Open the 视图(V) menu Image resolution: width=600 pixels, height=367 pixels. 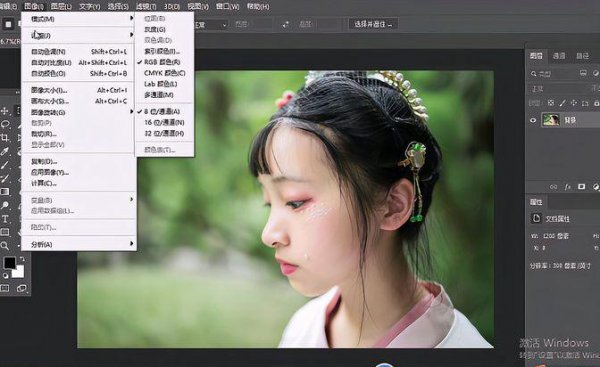click(x=198, y=7)
